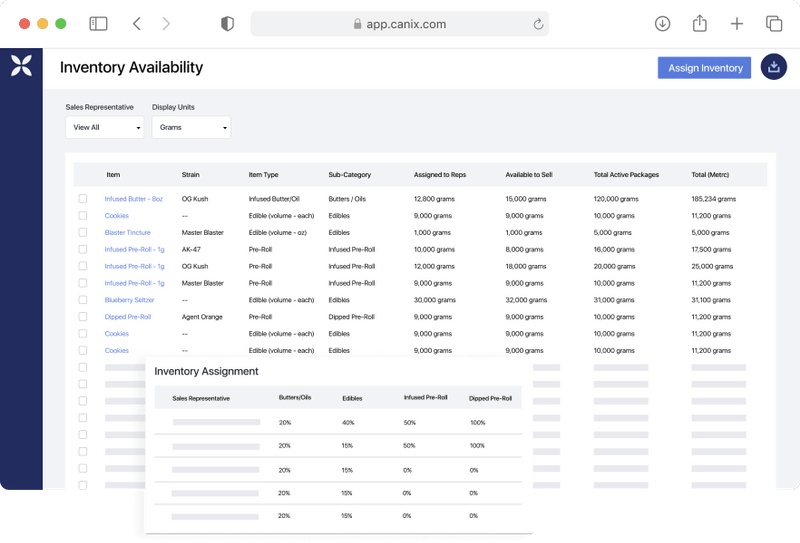Open Sales Representative View All dropdown

pos(105,127)
